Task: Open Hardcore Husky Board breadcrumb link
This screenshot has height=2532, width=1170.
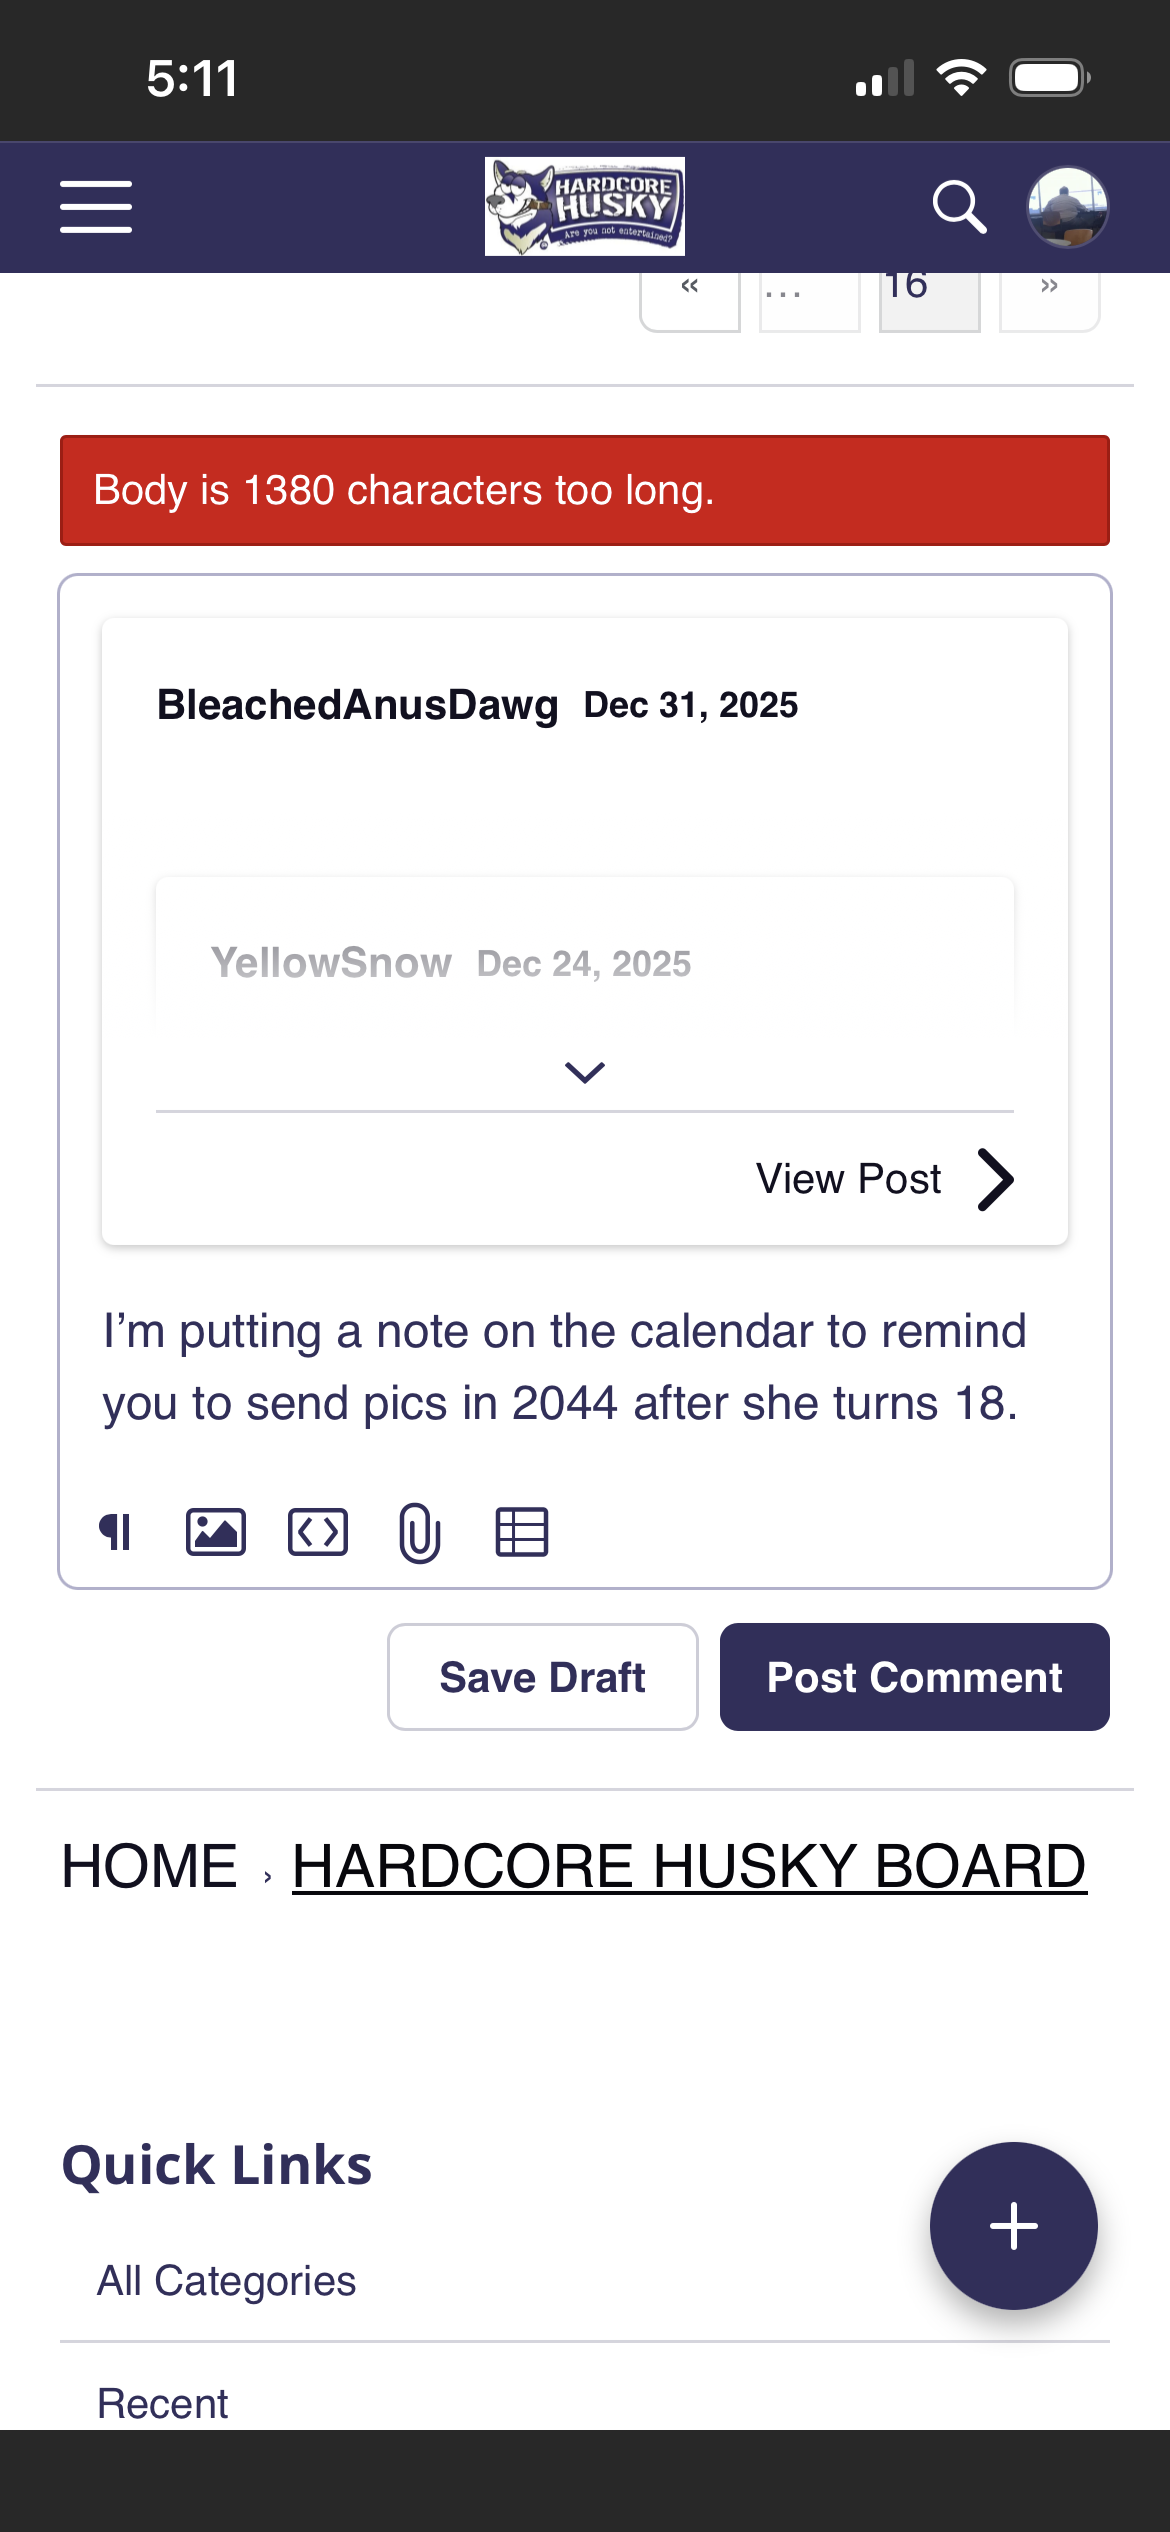Action: (x=689, y=1866)
